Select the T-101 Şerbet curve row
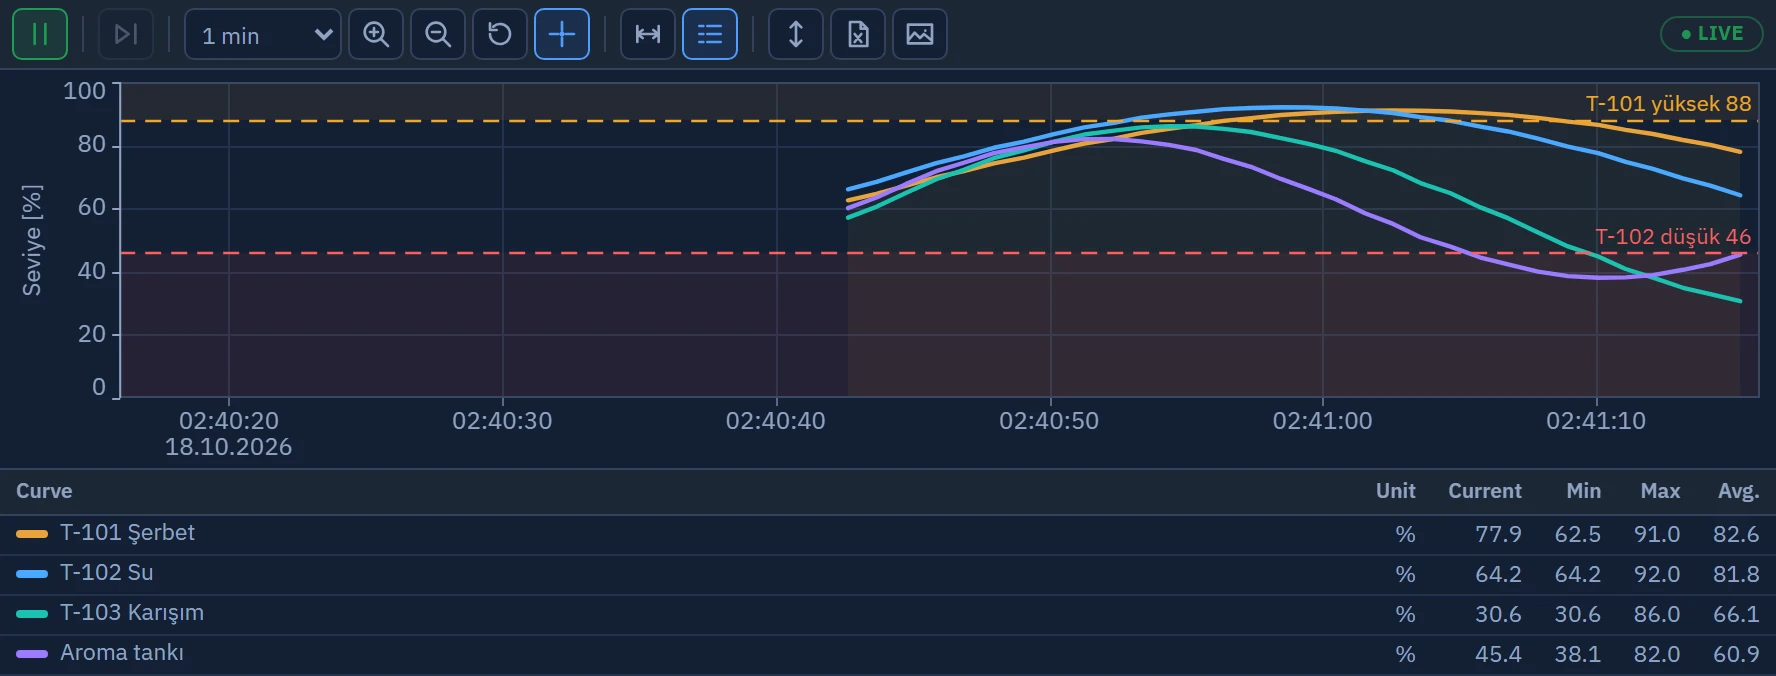The image size is (1776, 676). [888, 534]
